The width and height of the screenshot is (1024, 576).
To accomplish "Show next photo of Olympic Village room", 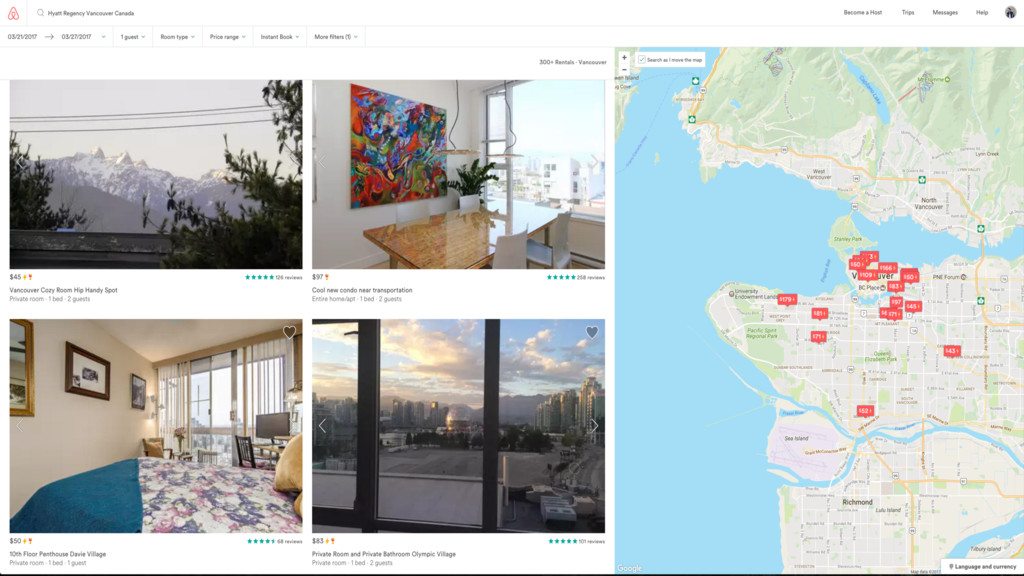I will coord(594,426).
